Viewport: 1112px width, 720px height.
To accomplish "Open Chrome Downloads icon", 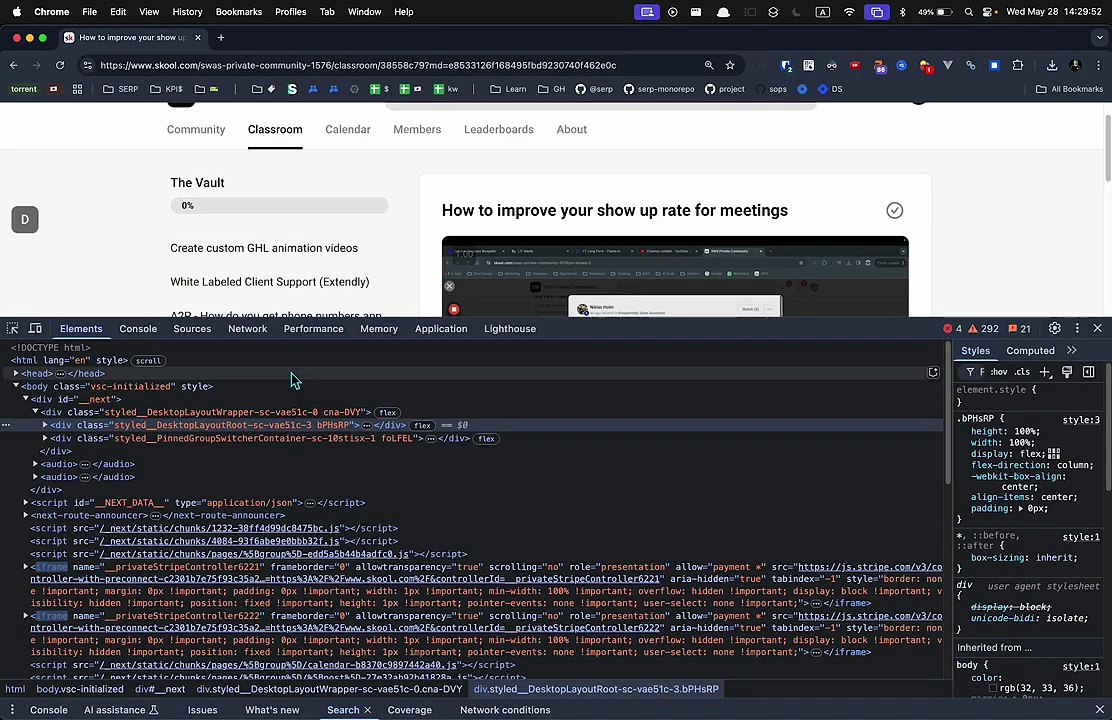I will (1052, 65).
